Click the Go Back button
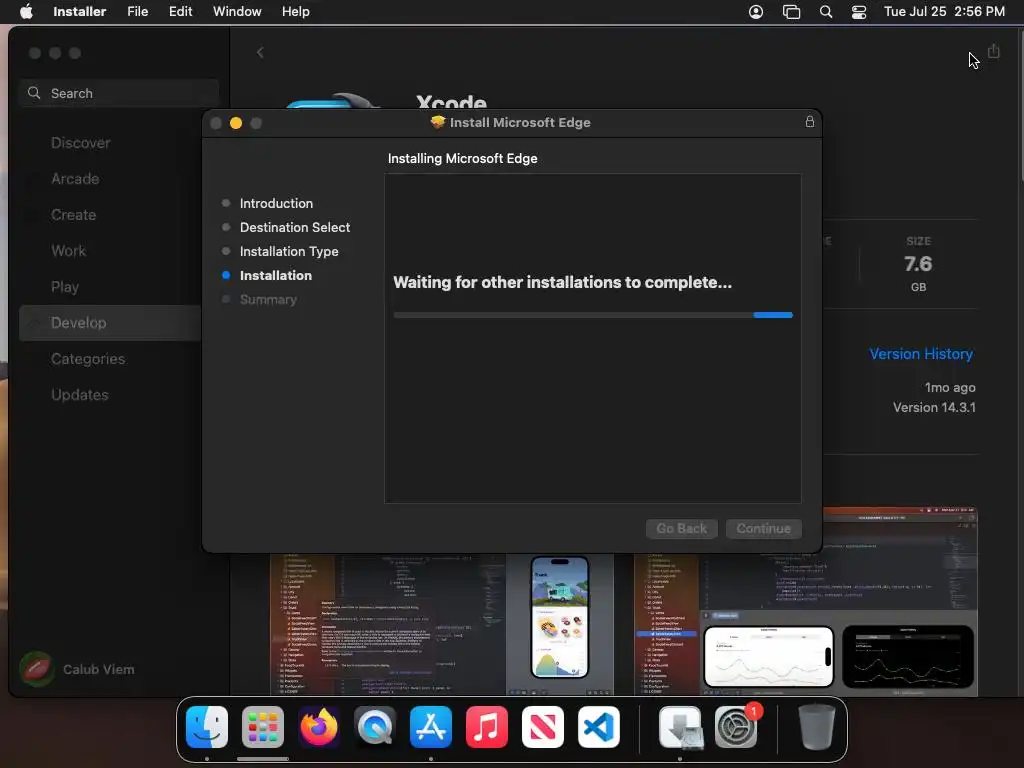This screenshot has width=1024, height=768. click(x=681, y=528)
